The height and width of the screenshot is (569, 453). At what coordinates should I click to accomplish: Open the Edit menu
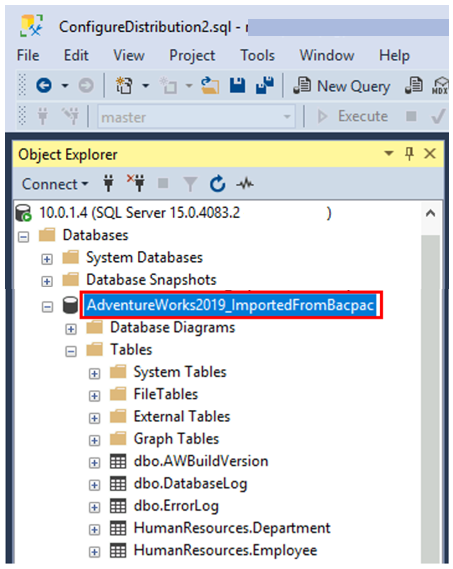pyautogui.click(x=76, y=56)
